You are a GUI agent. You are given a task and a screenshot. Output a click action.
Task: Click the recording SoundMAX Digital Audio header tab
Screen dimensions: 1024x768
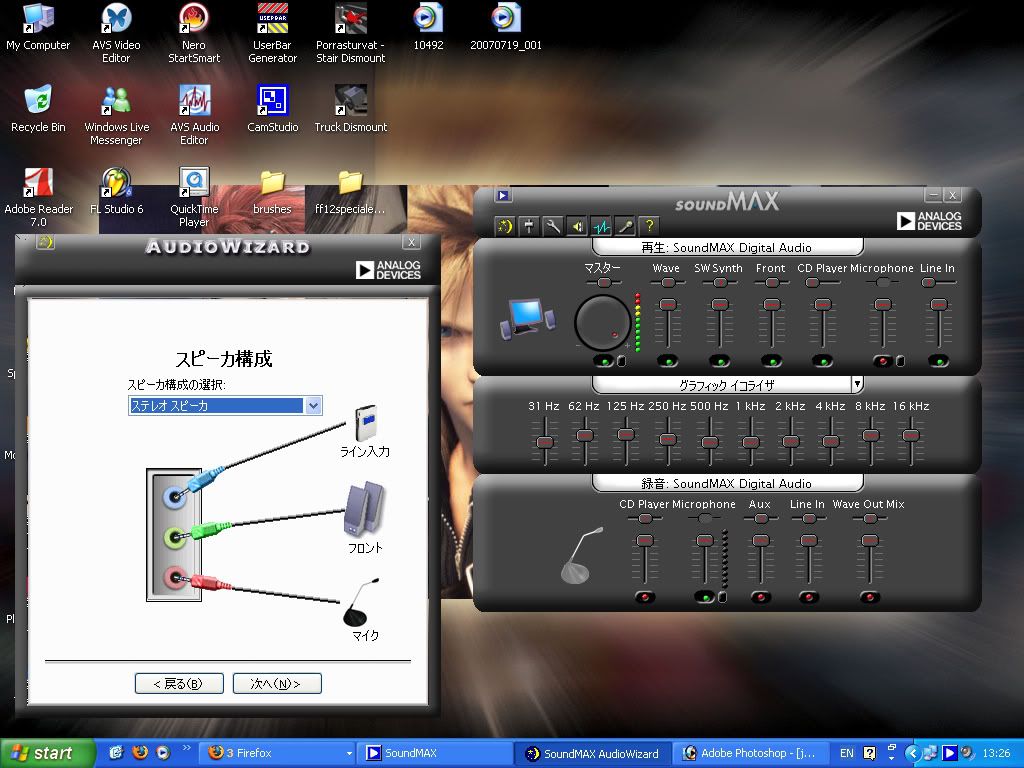point(727,483)
